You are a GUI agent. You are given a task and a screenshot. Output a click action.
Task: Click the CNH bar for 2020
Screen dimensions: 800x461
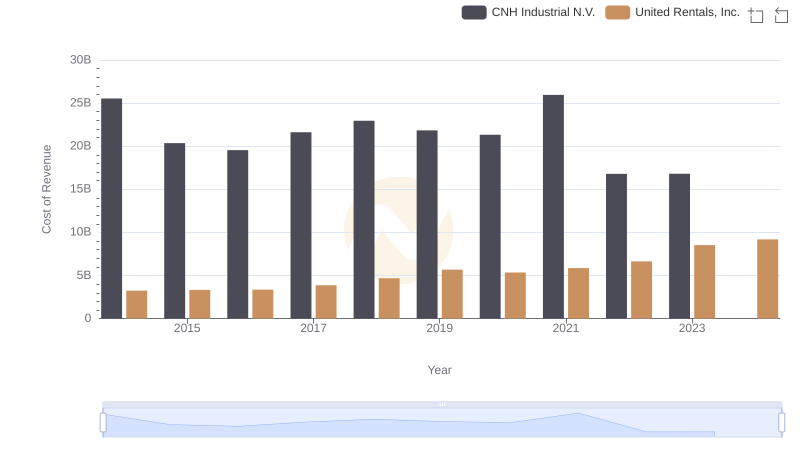(x=490, y=226)
